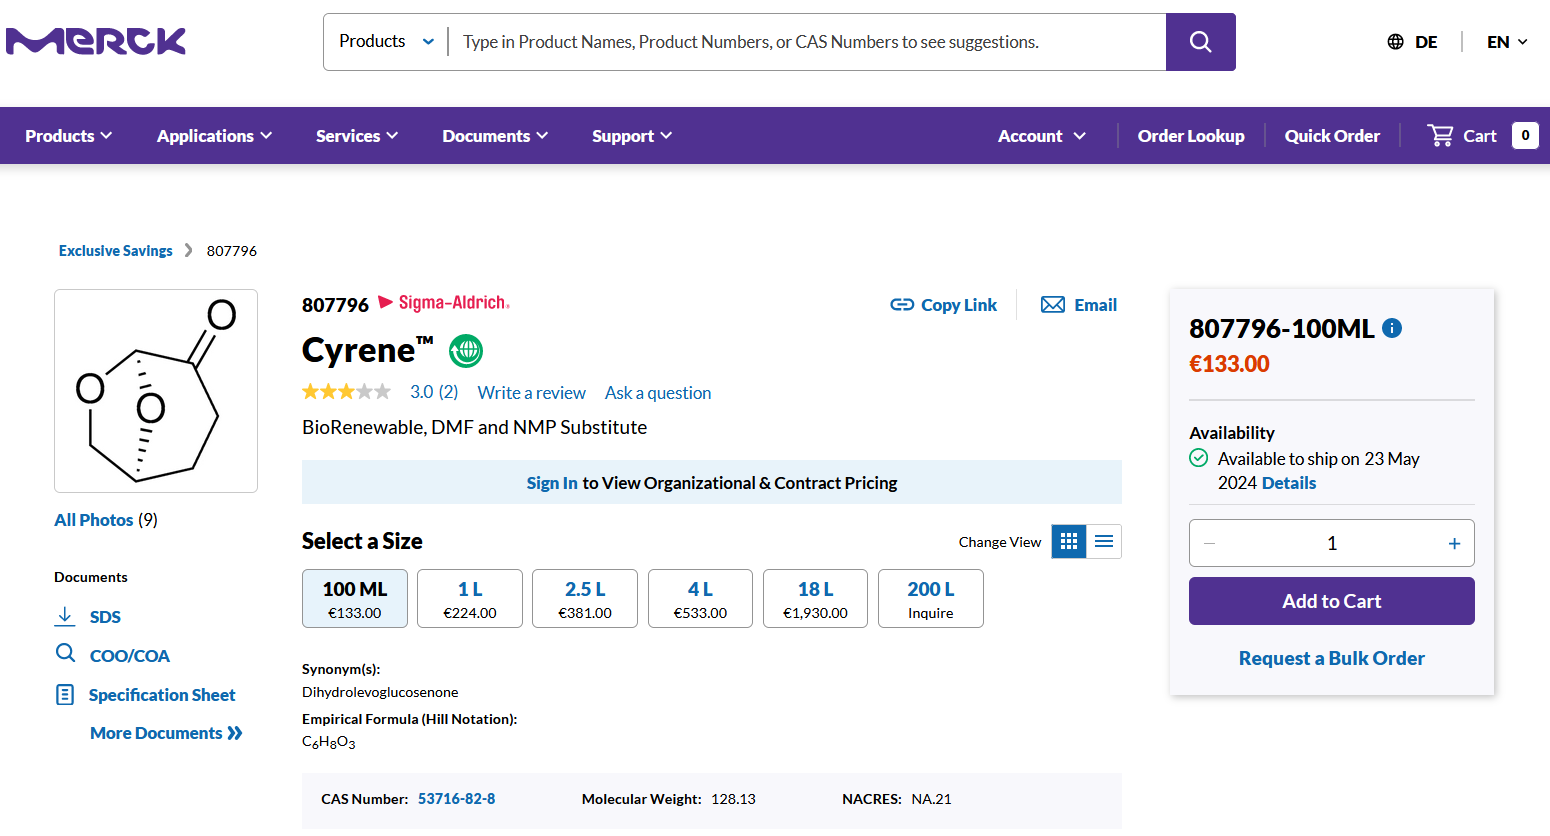Expand the Support navigation menu
The width and height of the screenshot is (1550, 836).
[632, 136]
